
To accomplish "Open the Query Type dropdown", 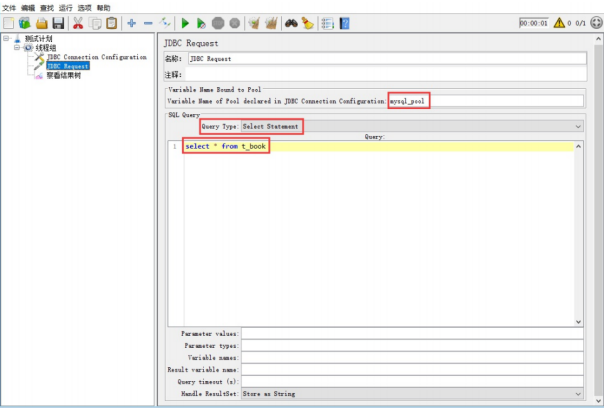I will tap(412, 126).
